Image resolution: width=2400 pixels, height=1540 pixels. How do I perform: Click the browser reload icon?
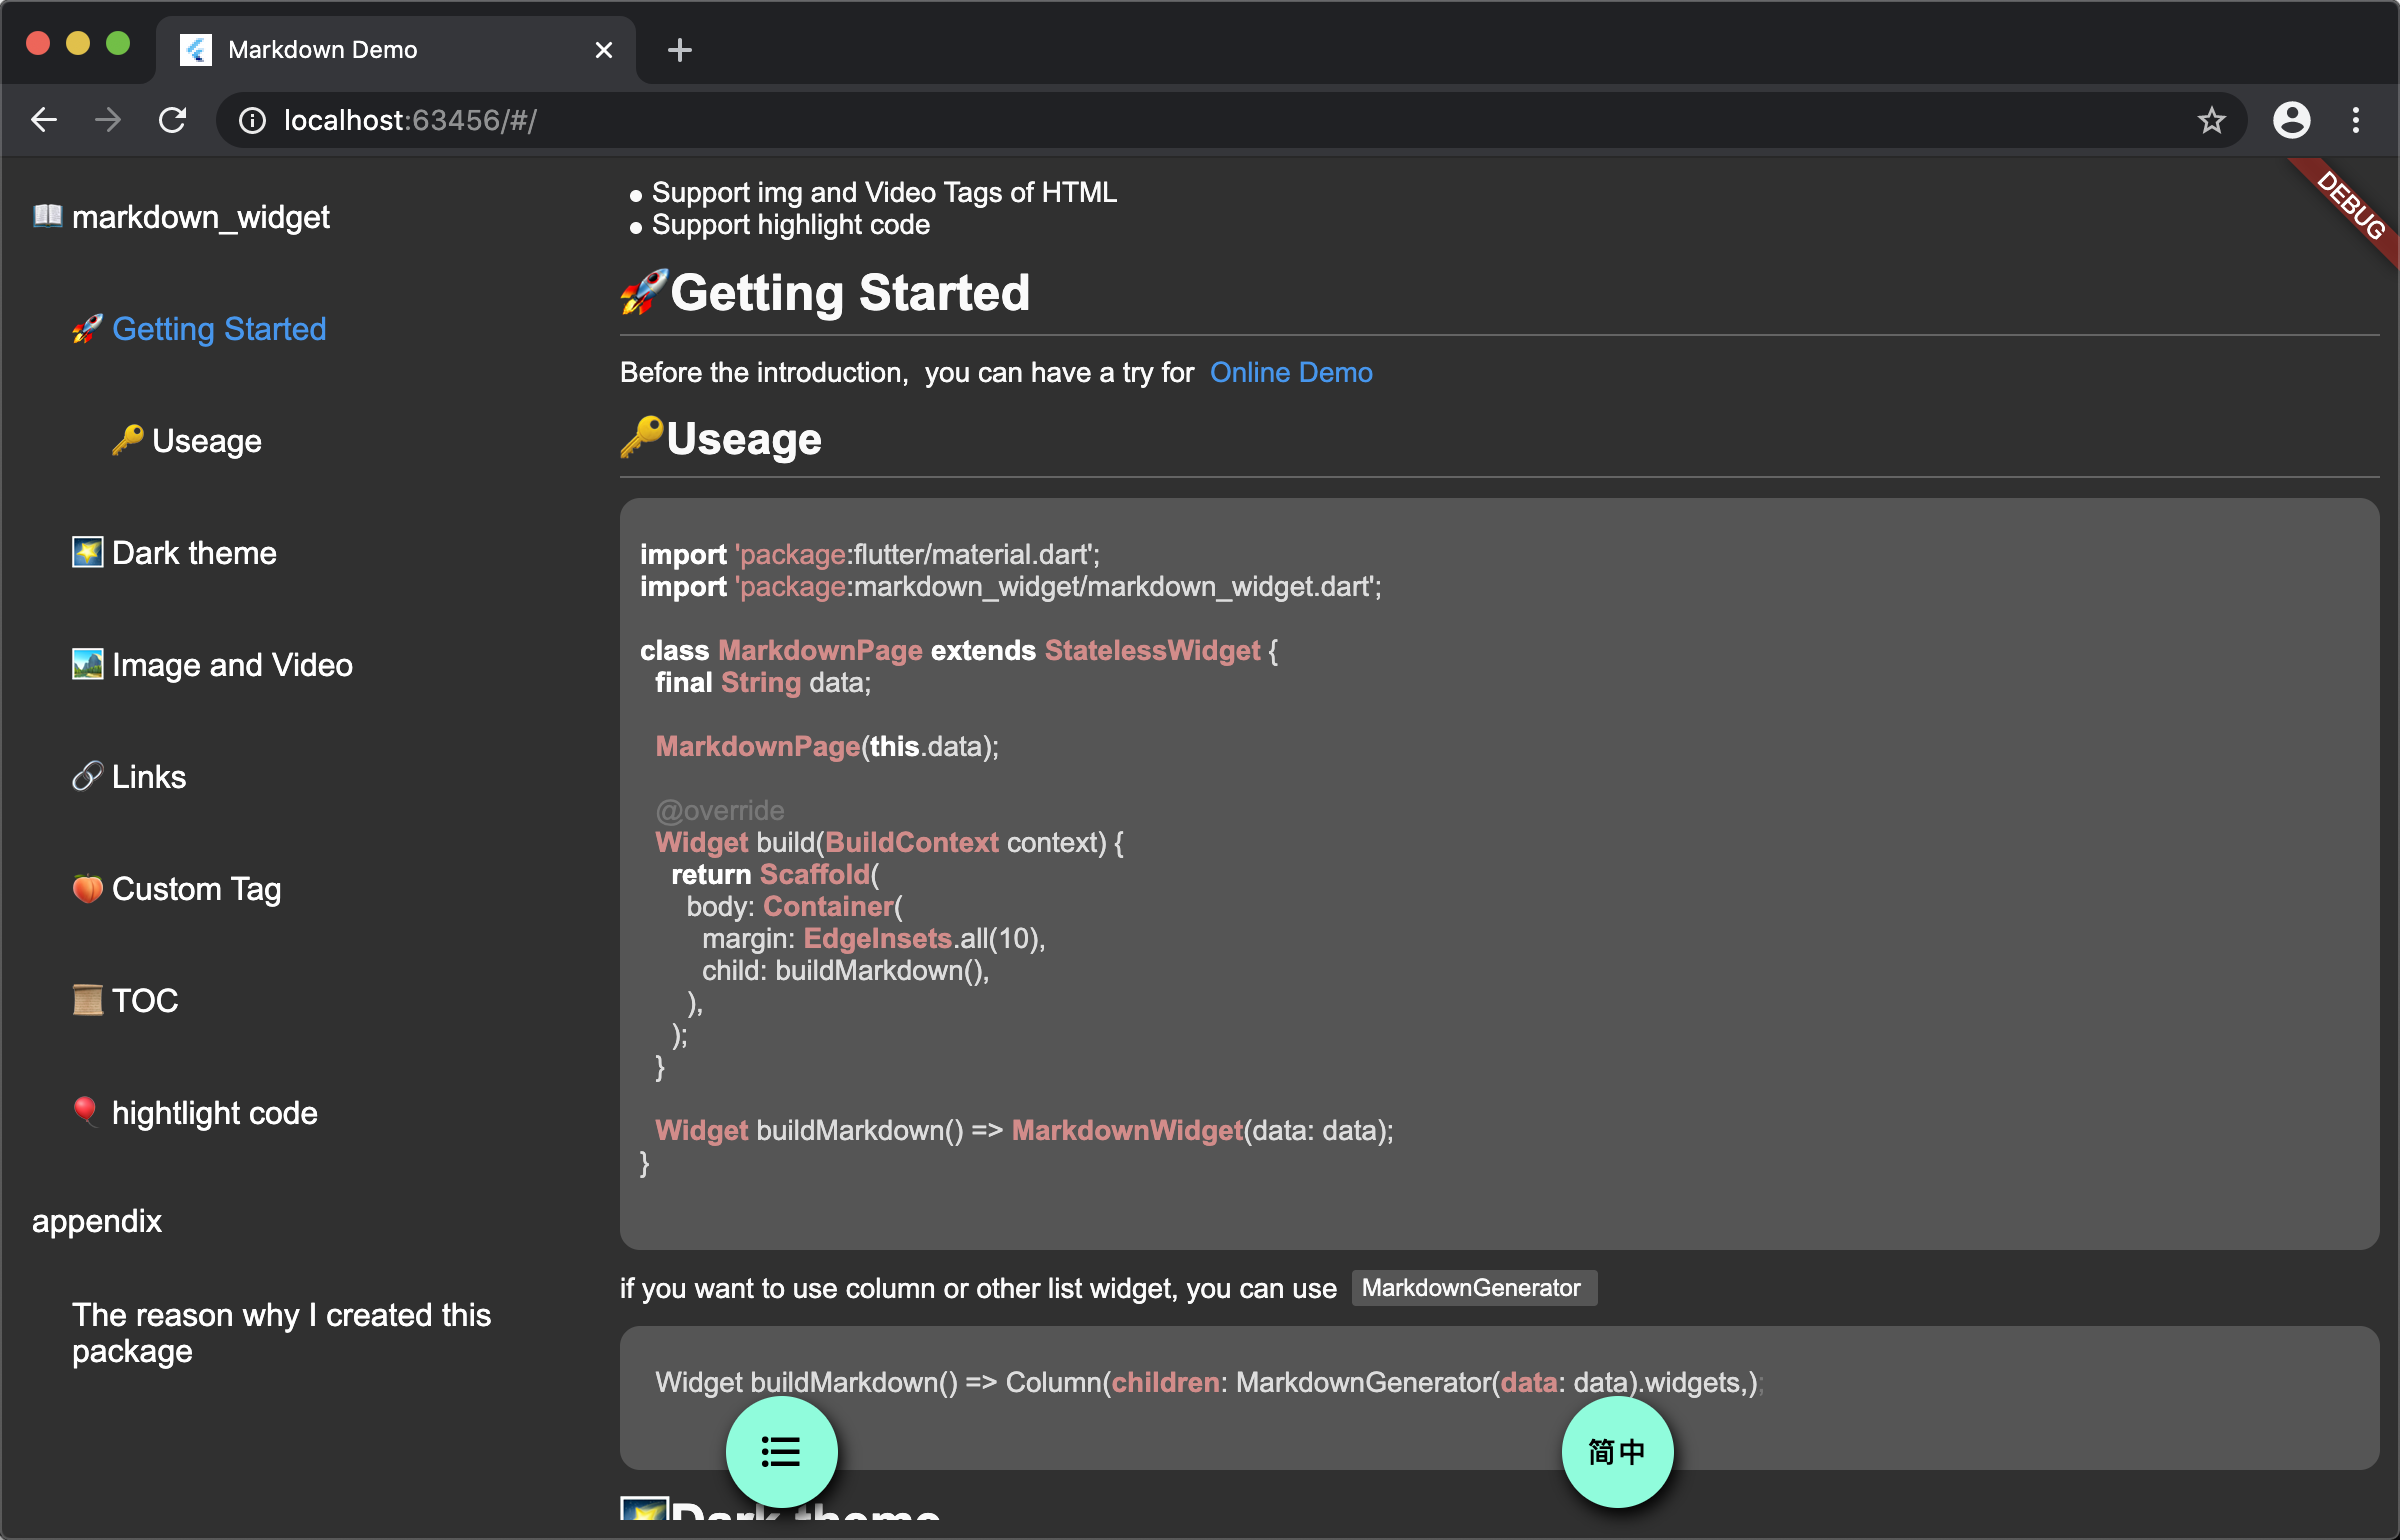click(x=173, y=120)
